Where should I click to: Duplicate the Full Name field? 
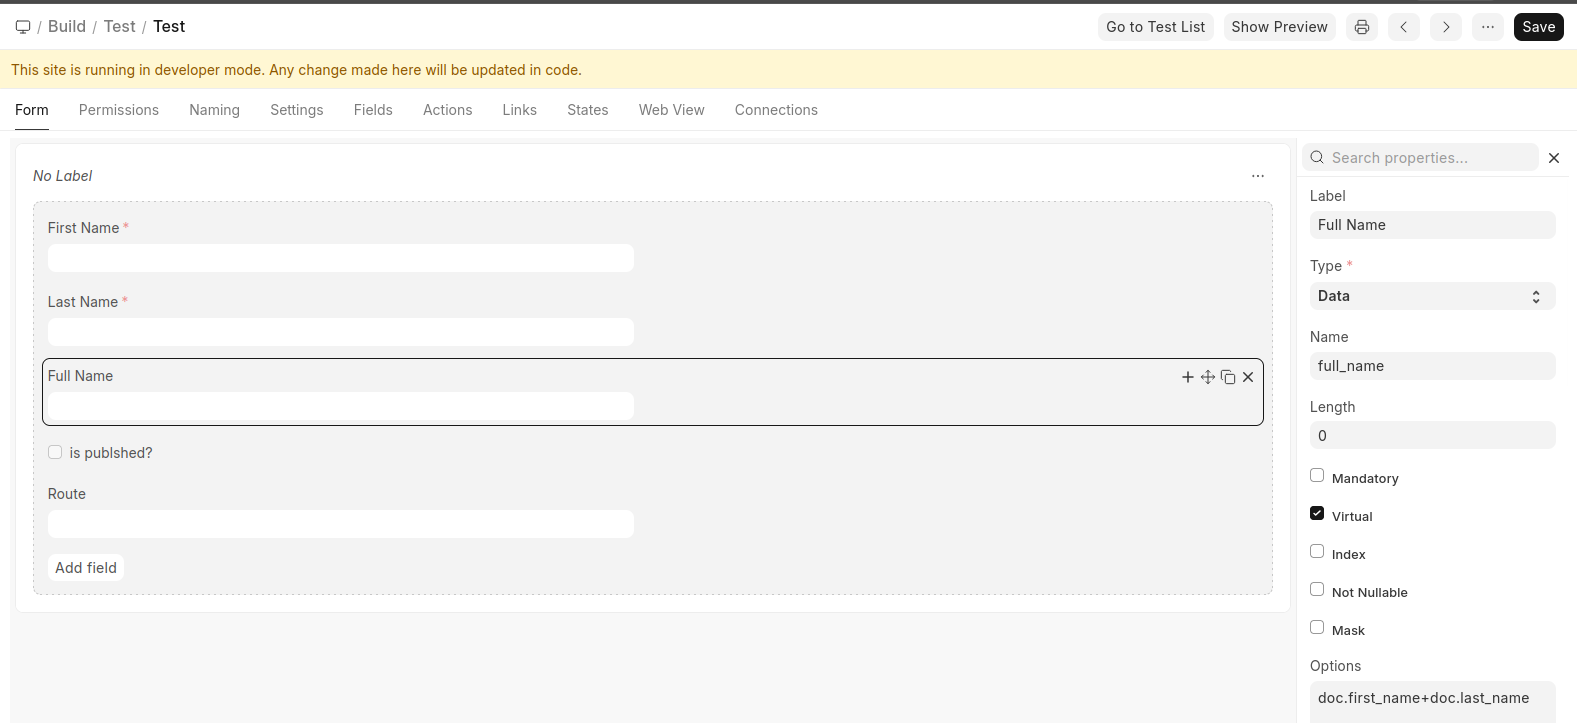1227,377
